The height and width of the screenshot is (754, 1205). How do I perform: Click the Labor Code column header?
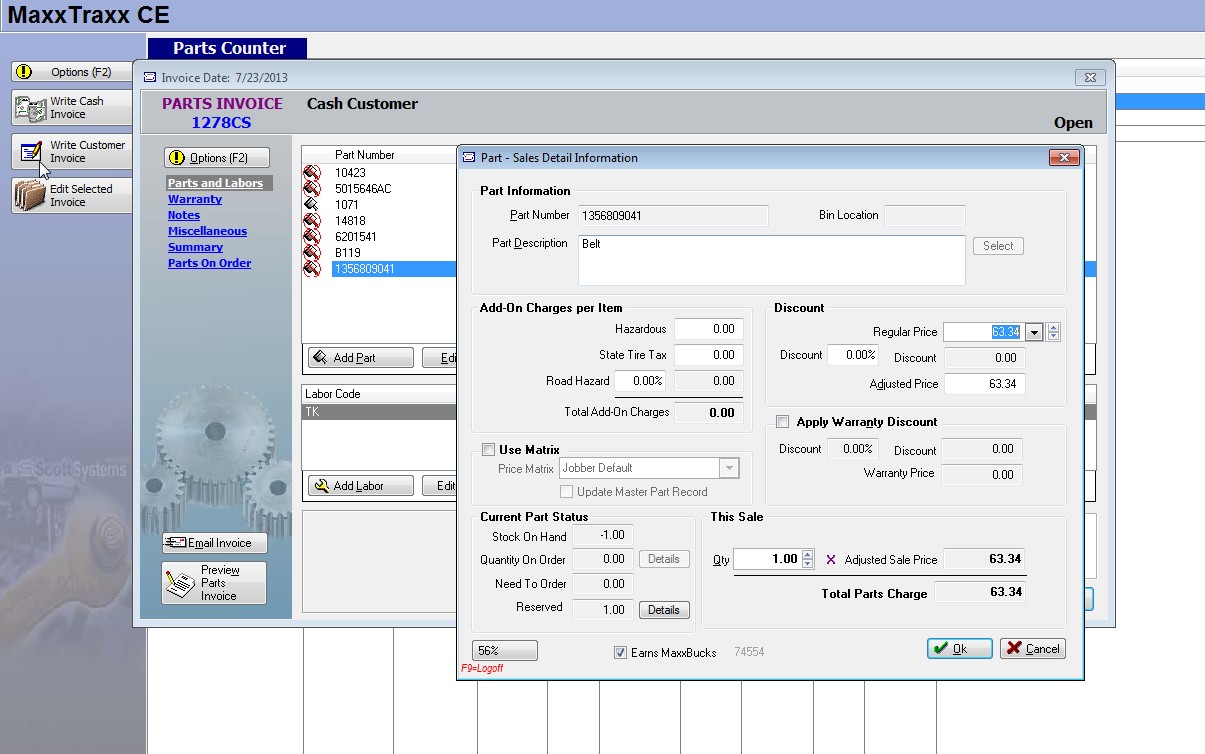pos(380,394)
